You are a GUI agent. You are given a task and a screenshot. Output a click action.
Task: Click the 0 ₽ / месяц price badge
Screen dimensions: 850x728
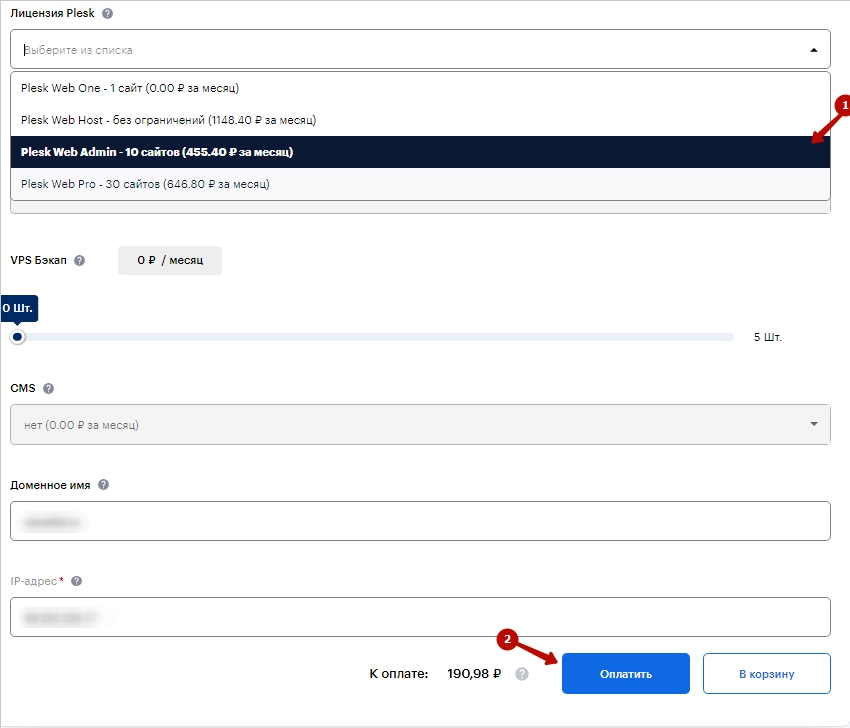(x=170, y=260)
